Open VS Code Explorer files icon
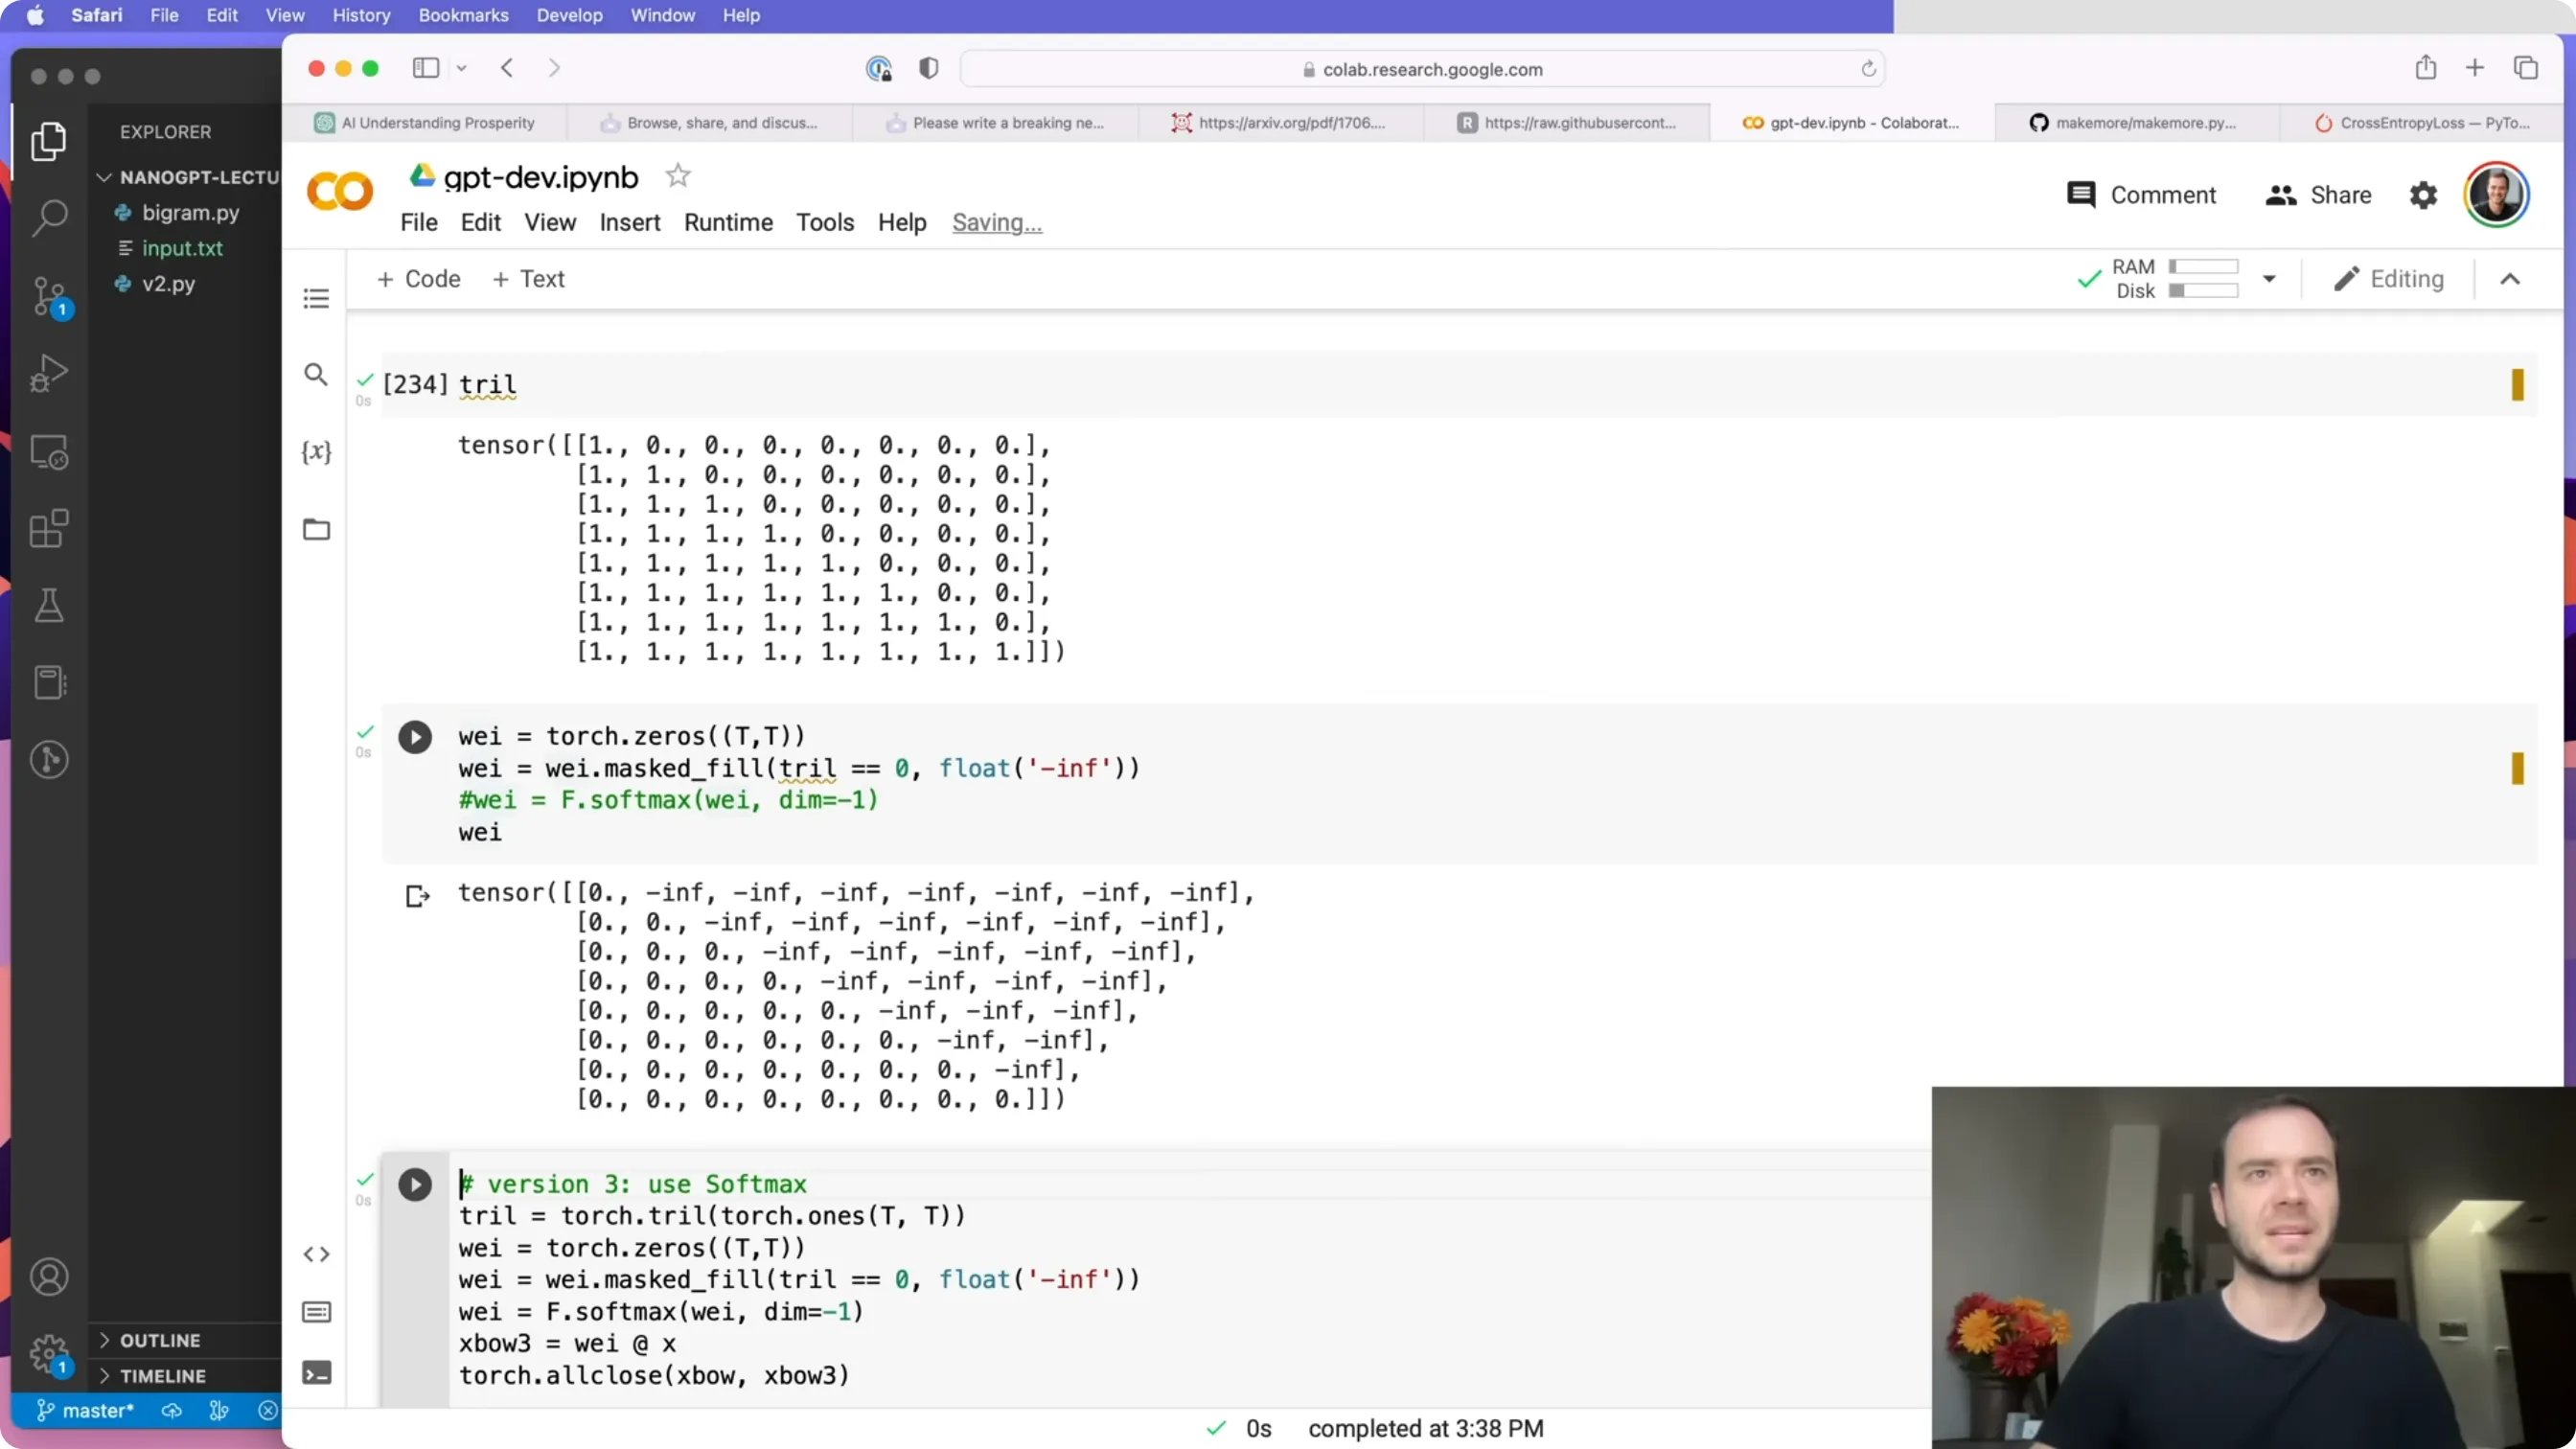Screen dimensions: 2576x1449 (x=48, y=141)
